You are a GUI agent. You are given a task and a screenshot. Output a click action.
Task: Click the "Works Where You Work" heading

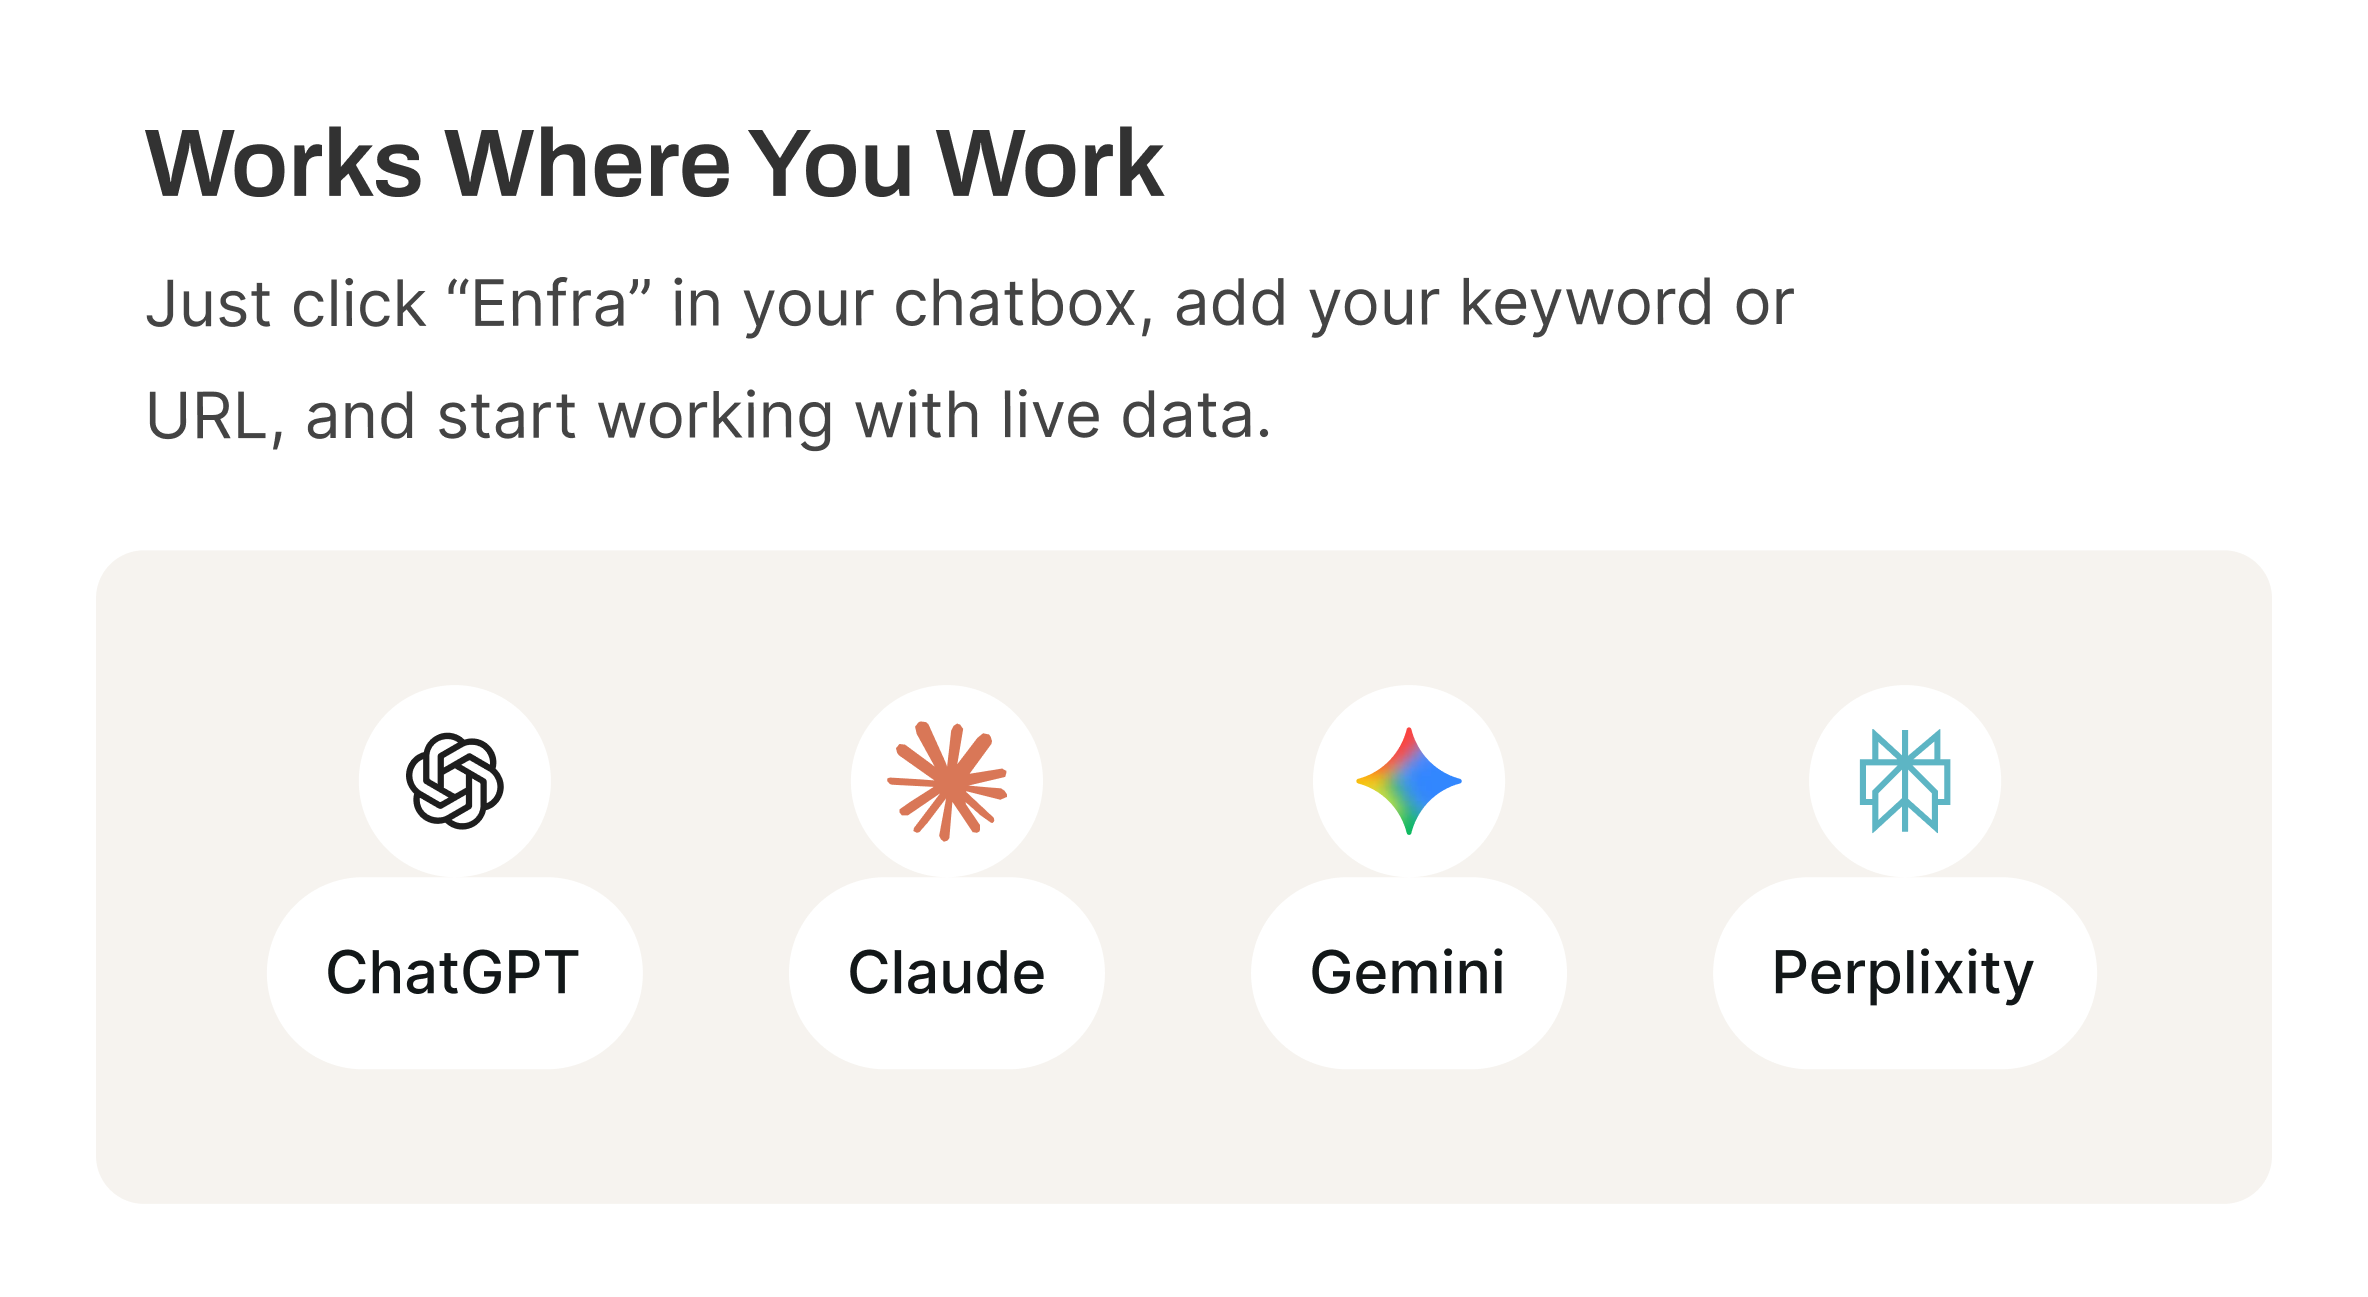655,164
